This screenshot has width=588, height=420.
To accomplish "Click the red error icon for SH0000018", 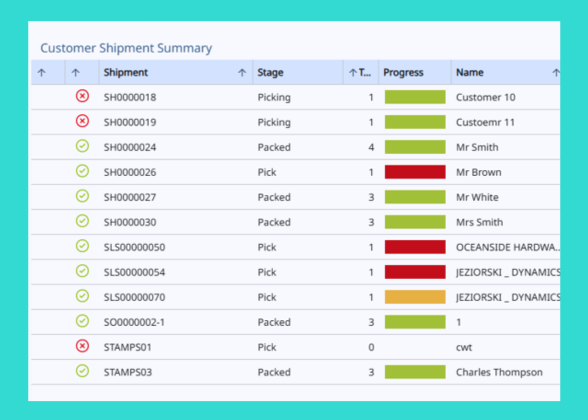I will pos(82,96).
